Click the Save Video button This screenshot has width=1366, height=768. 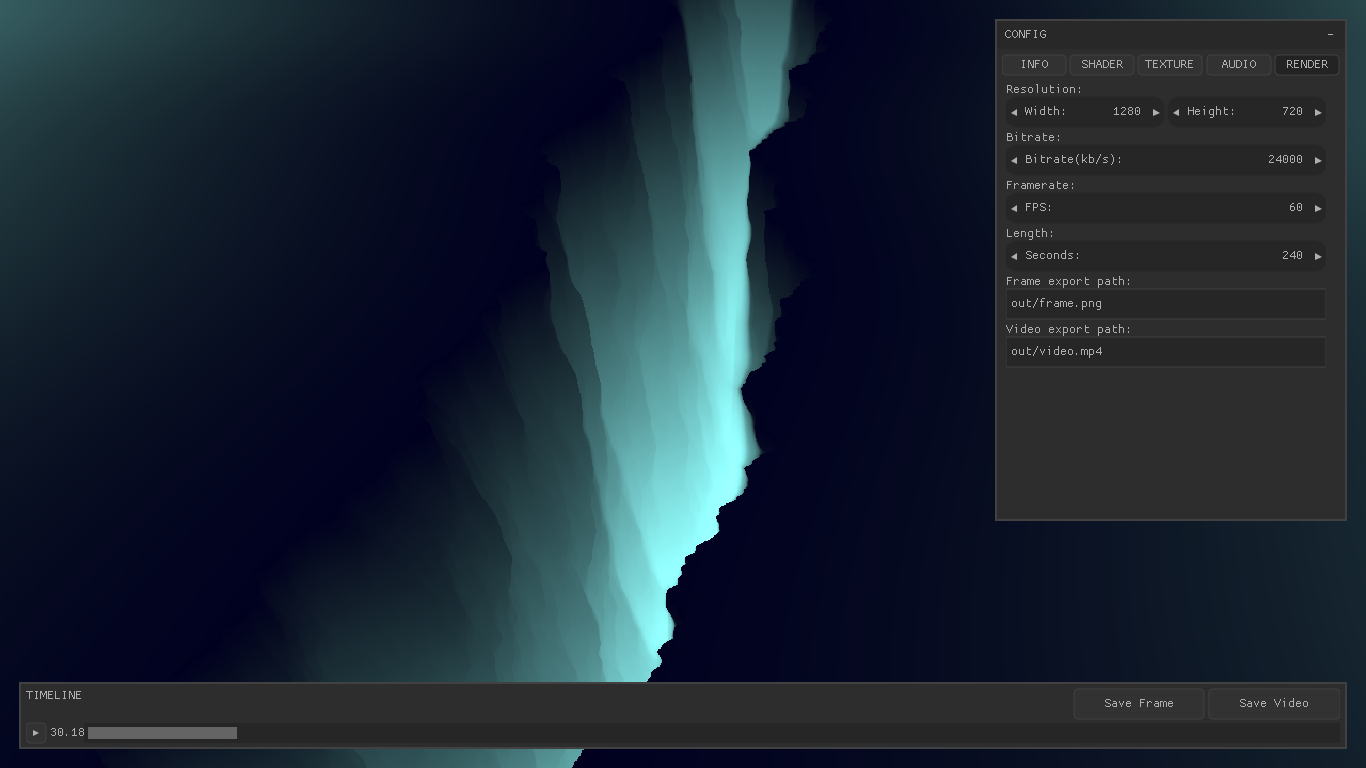click(x=1273, y=703)
